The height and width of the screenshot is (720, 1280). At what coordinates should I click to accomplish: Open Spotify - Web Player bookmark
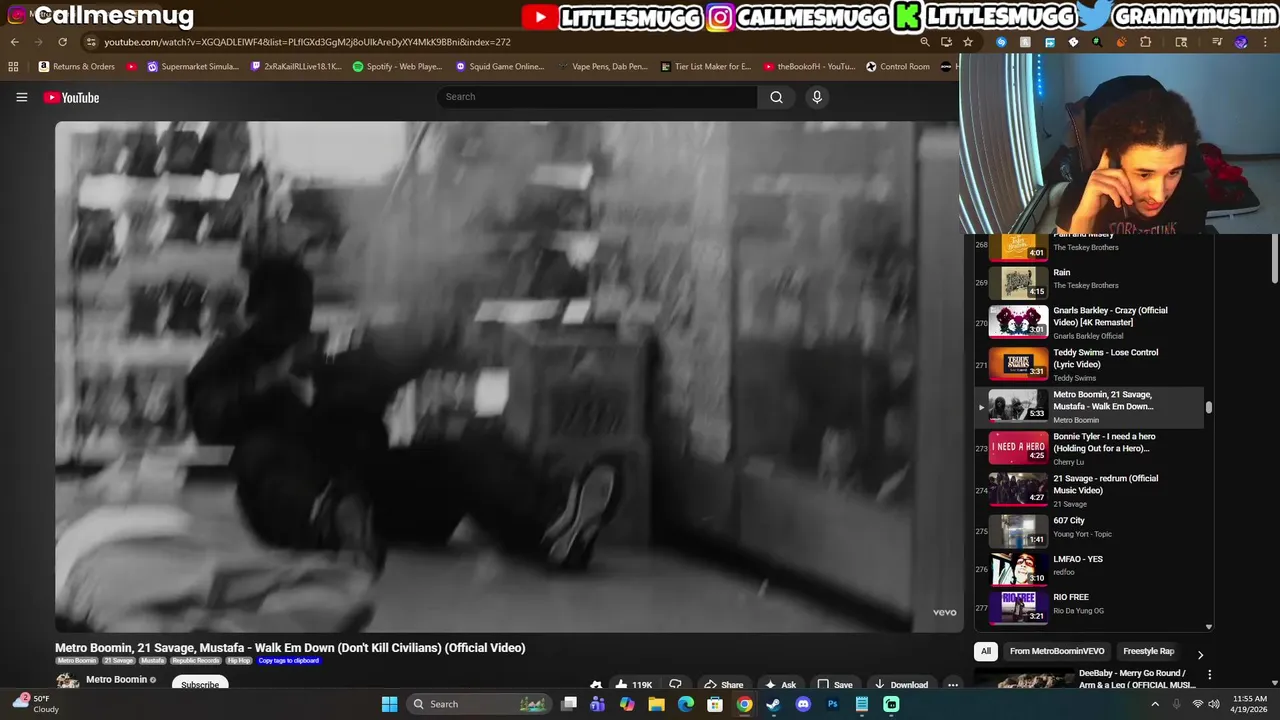click(x=397, y=66)
